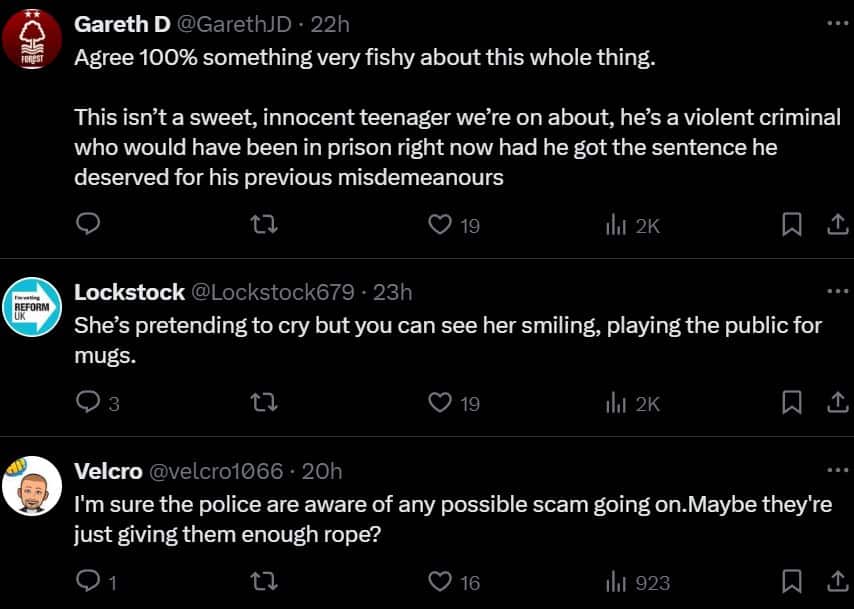
Task: Repost Gareth D's tweet
Action: coord(266,224)
